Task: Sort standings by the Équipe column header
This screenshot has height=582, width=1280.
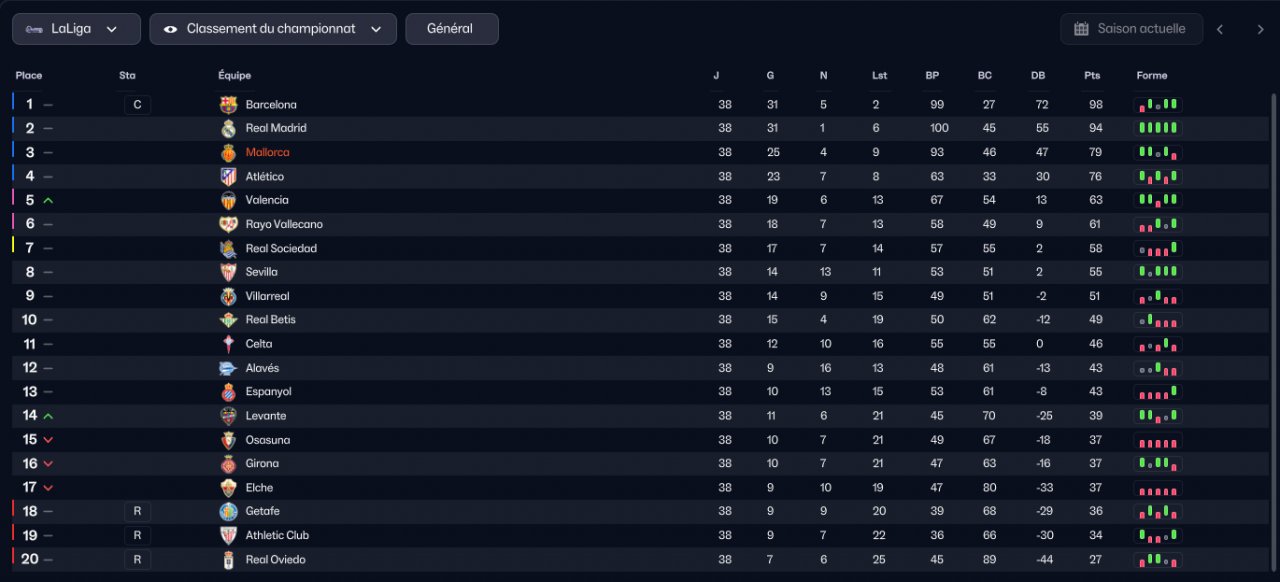Action: point(235,75)
